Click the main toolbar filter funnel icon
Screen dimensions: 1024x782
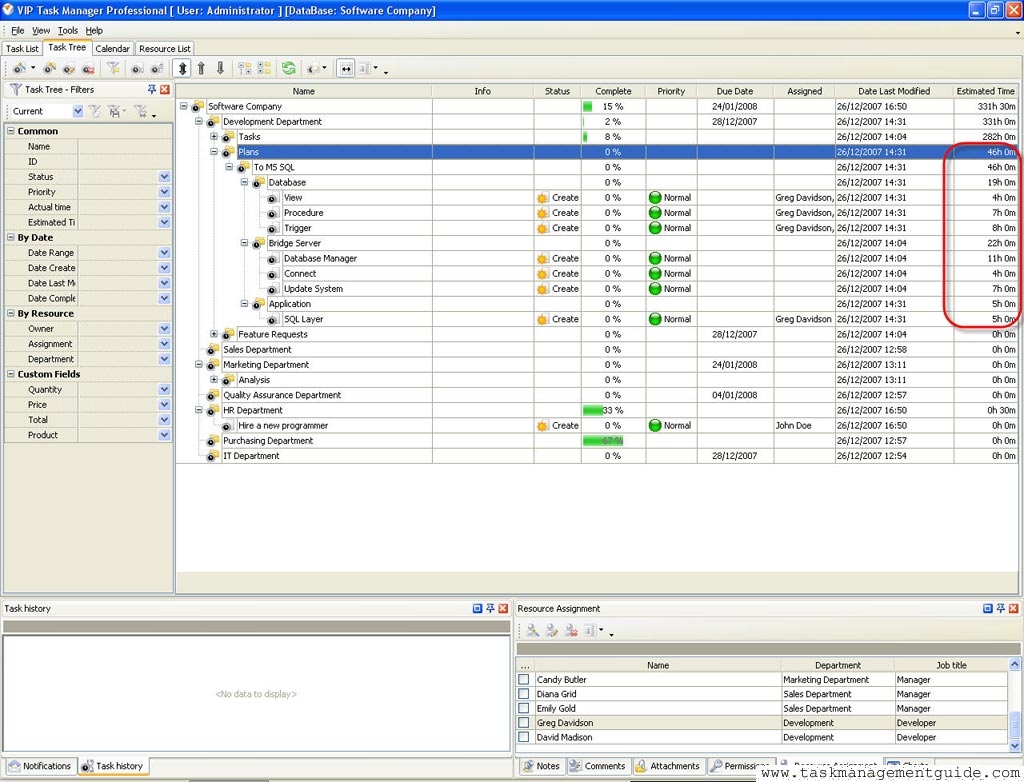point(113,68)
